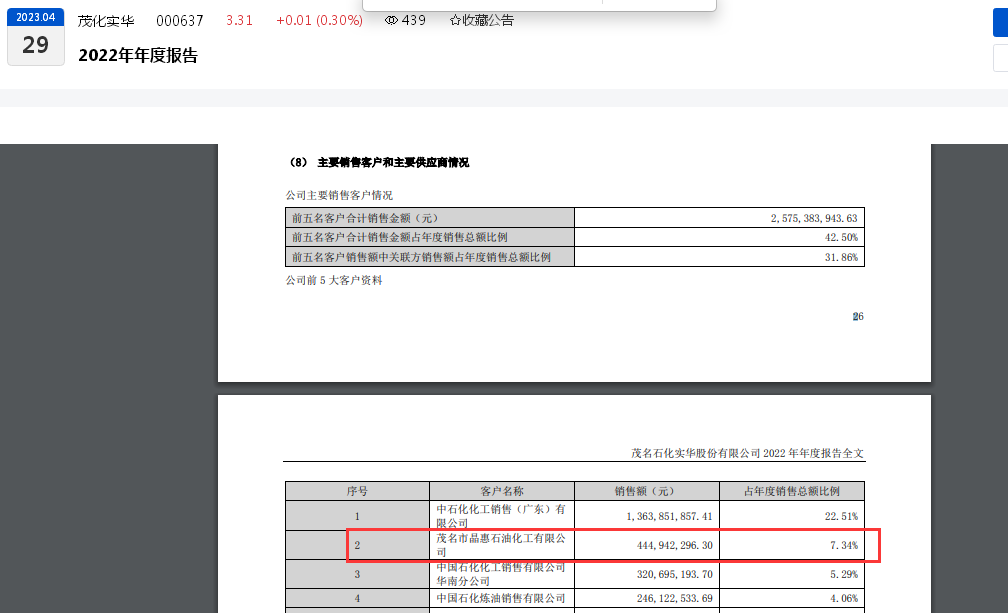
Task: Click the current price 3.31
Action: (x=239, y=21)
